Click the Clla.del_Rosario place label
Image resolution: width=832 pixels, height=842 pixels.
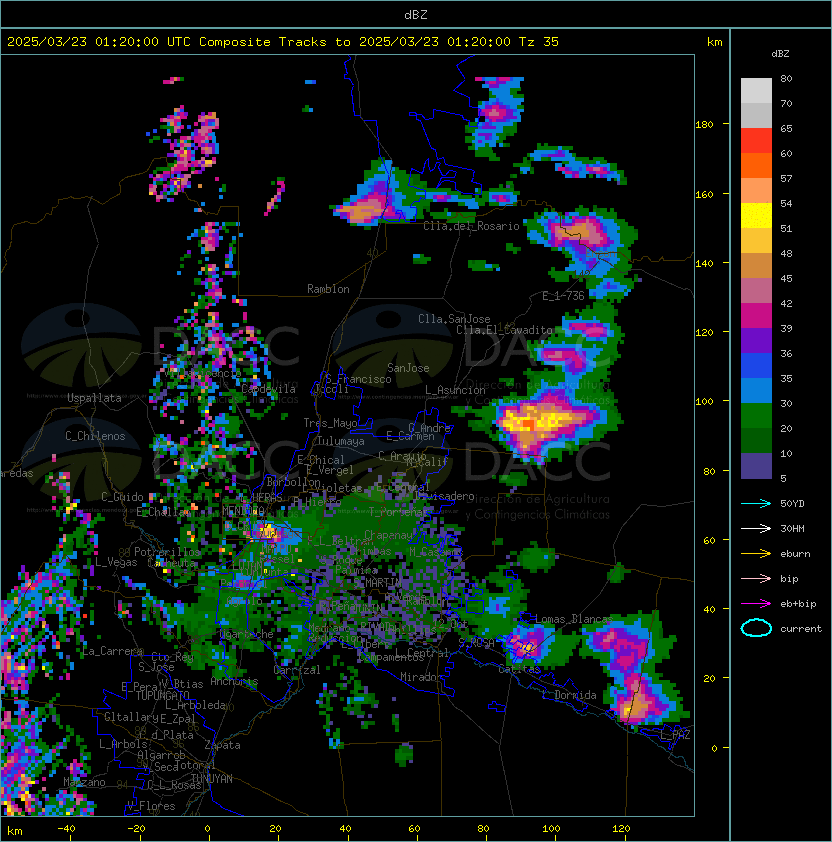(x=471, y=226)
